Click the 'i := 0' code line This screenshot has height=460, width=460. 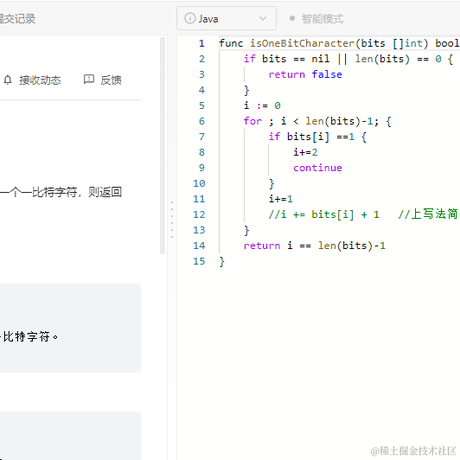[x=262, y=106]
